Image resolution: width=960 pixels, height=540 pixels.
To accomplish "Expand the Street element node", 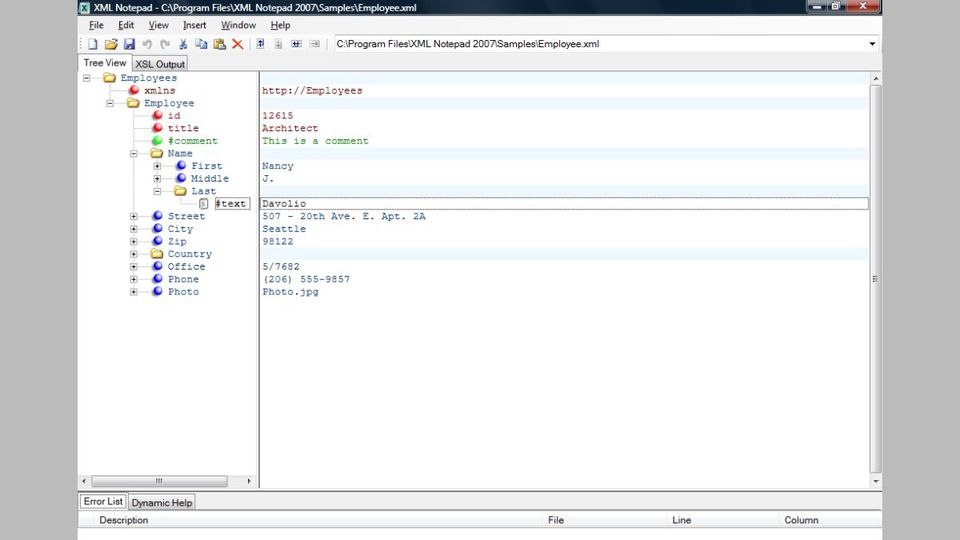I will 134,216.
